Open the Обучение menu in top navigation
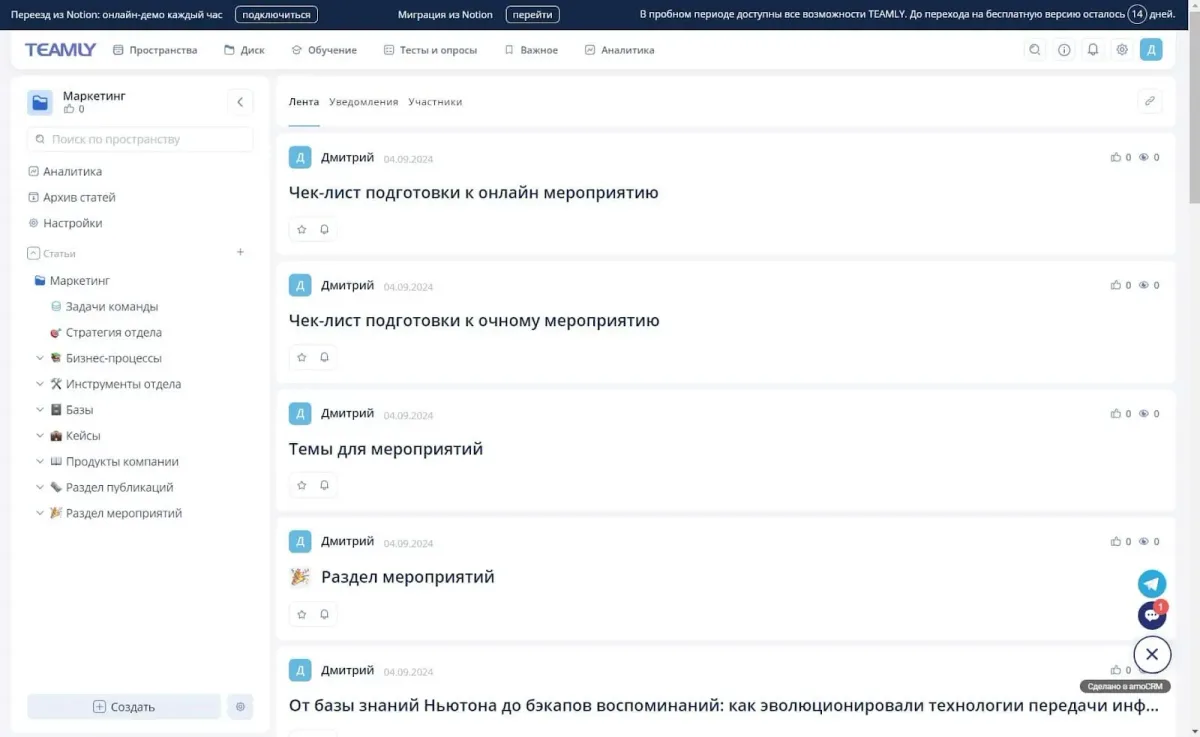 click(324, 50)
